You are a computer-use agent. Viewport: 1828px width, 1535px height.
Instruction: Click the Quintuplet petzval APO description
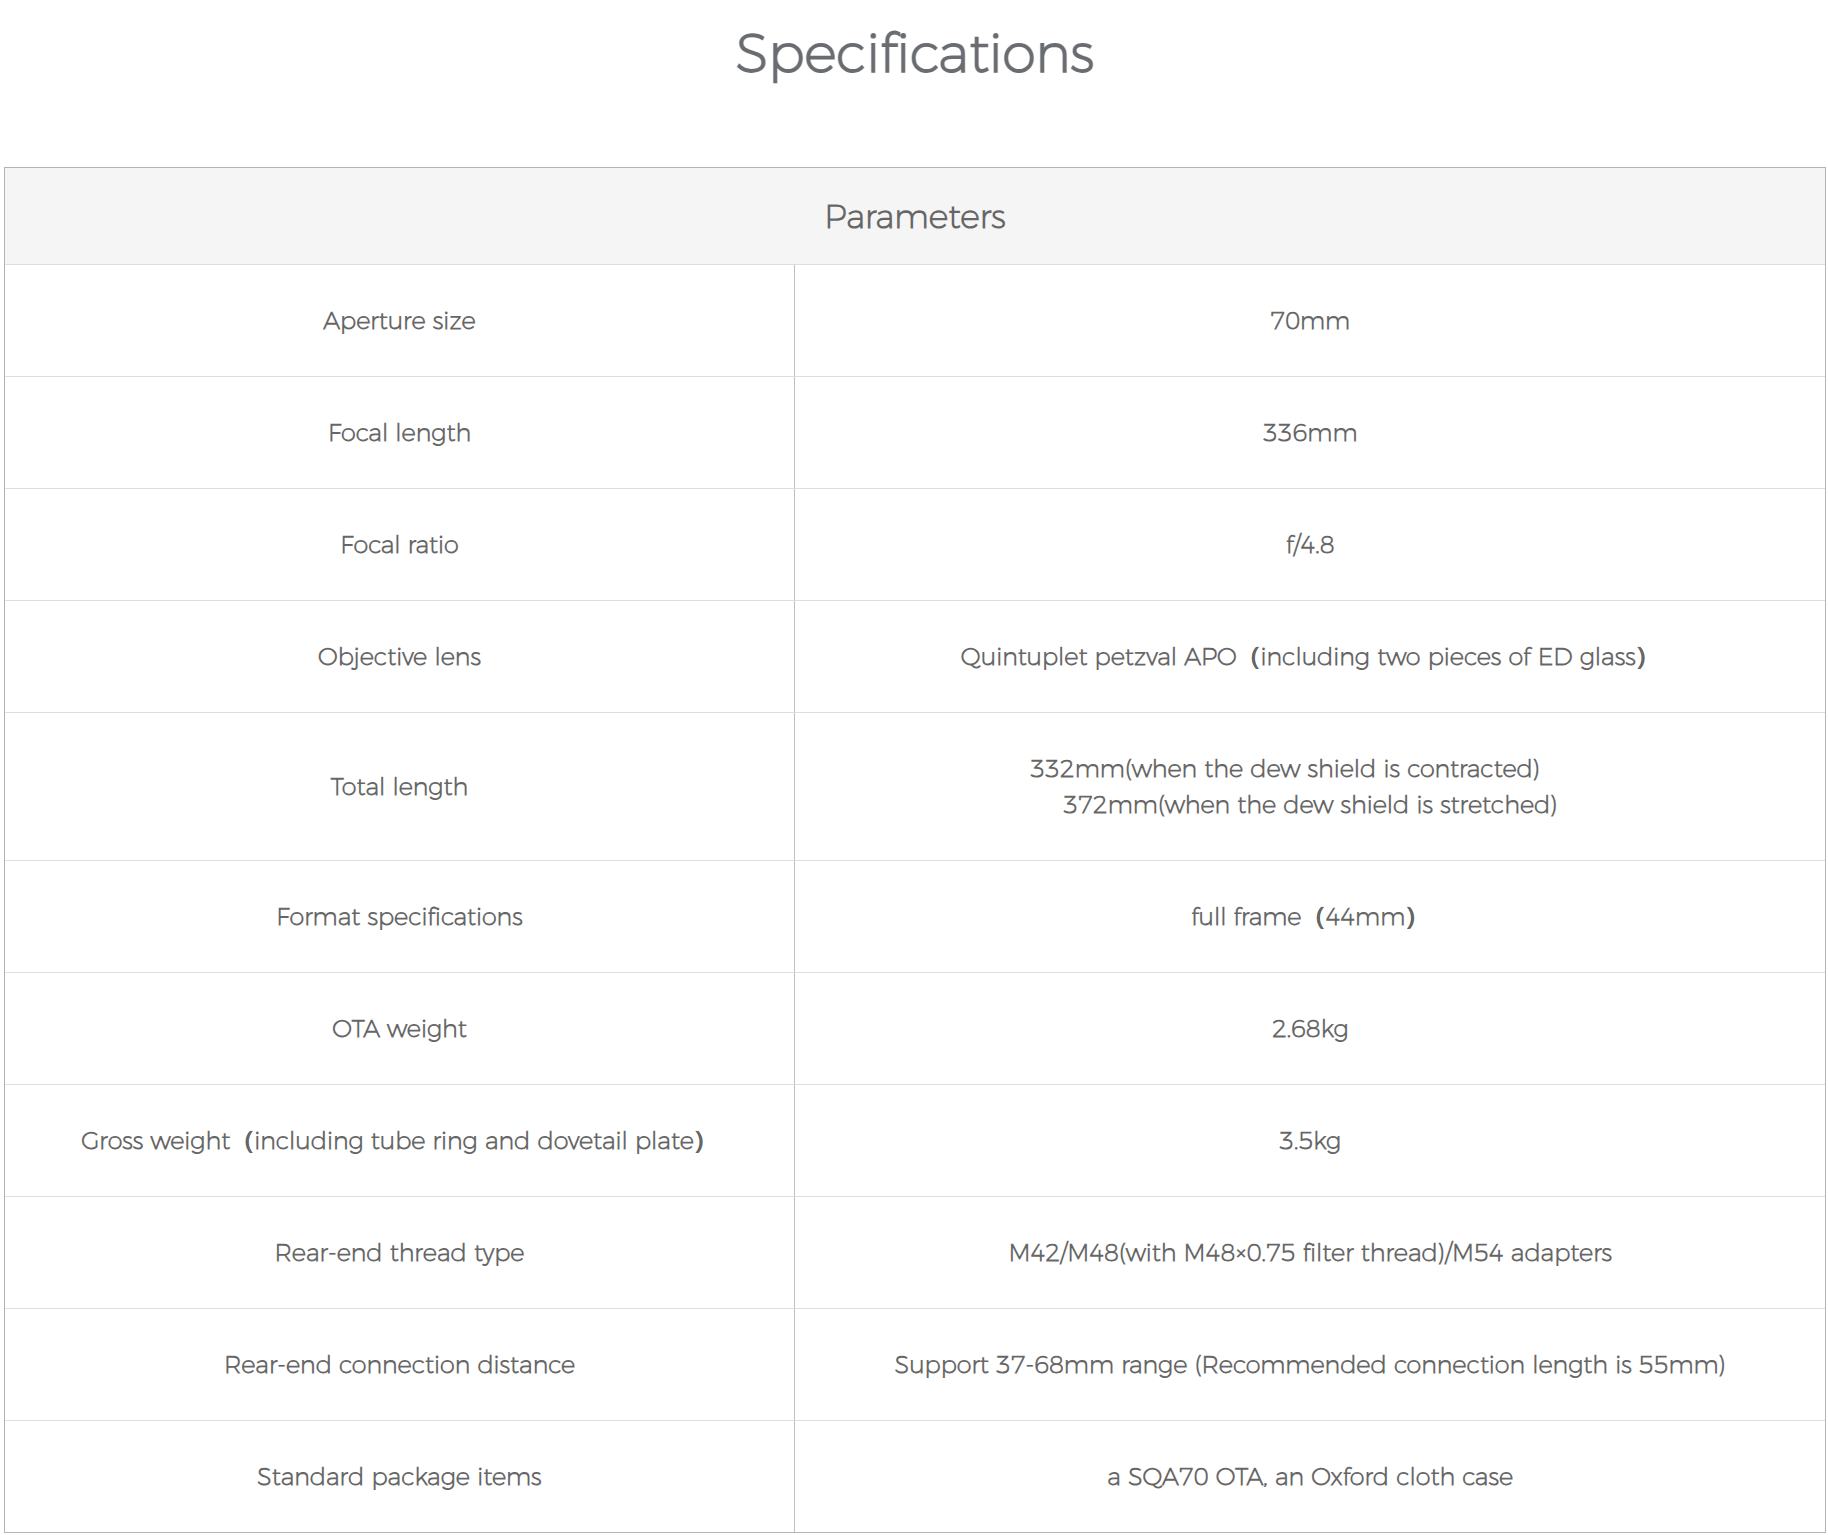[x=1302, y=657]
